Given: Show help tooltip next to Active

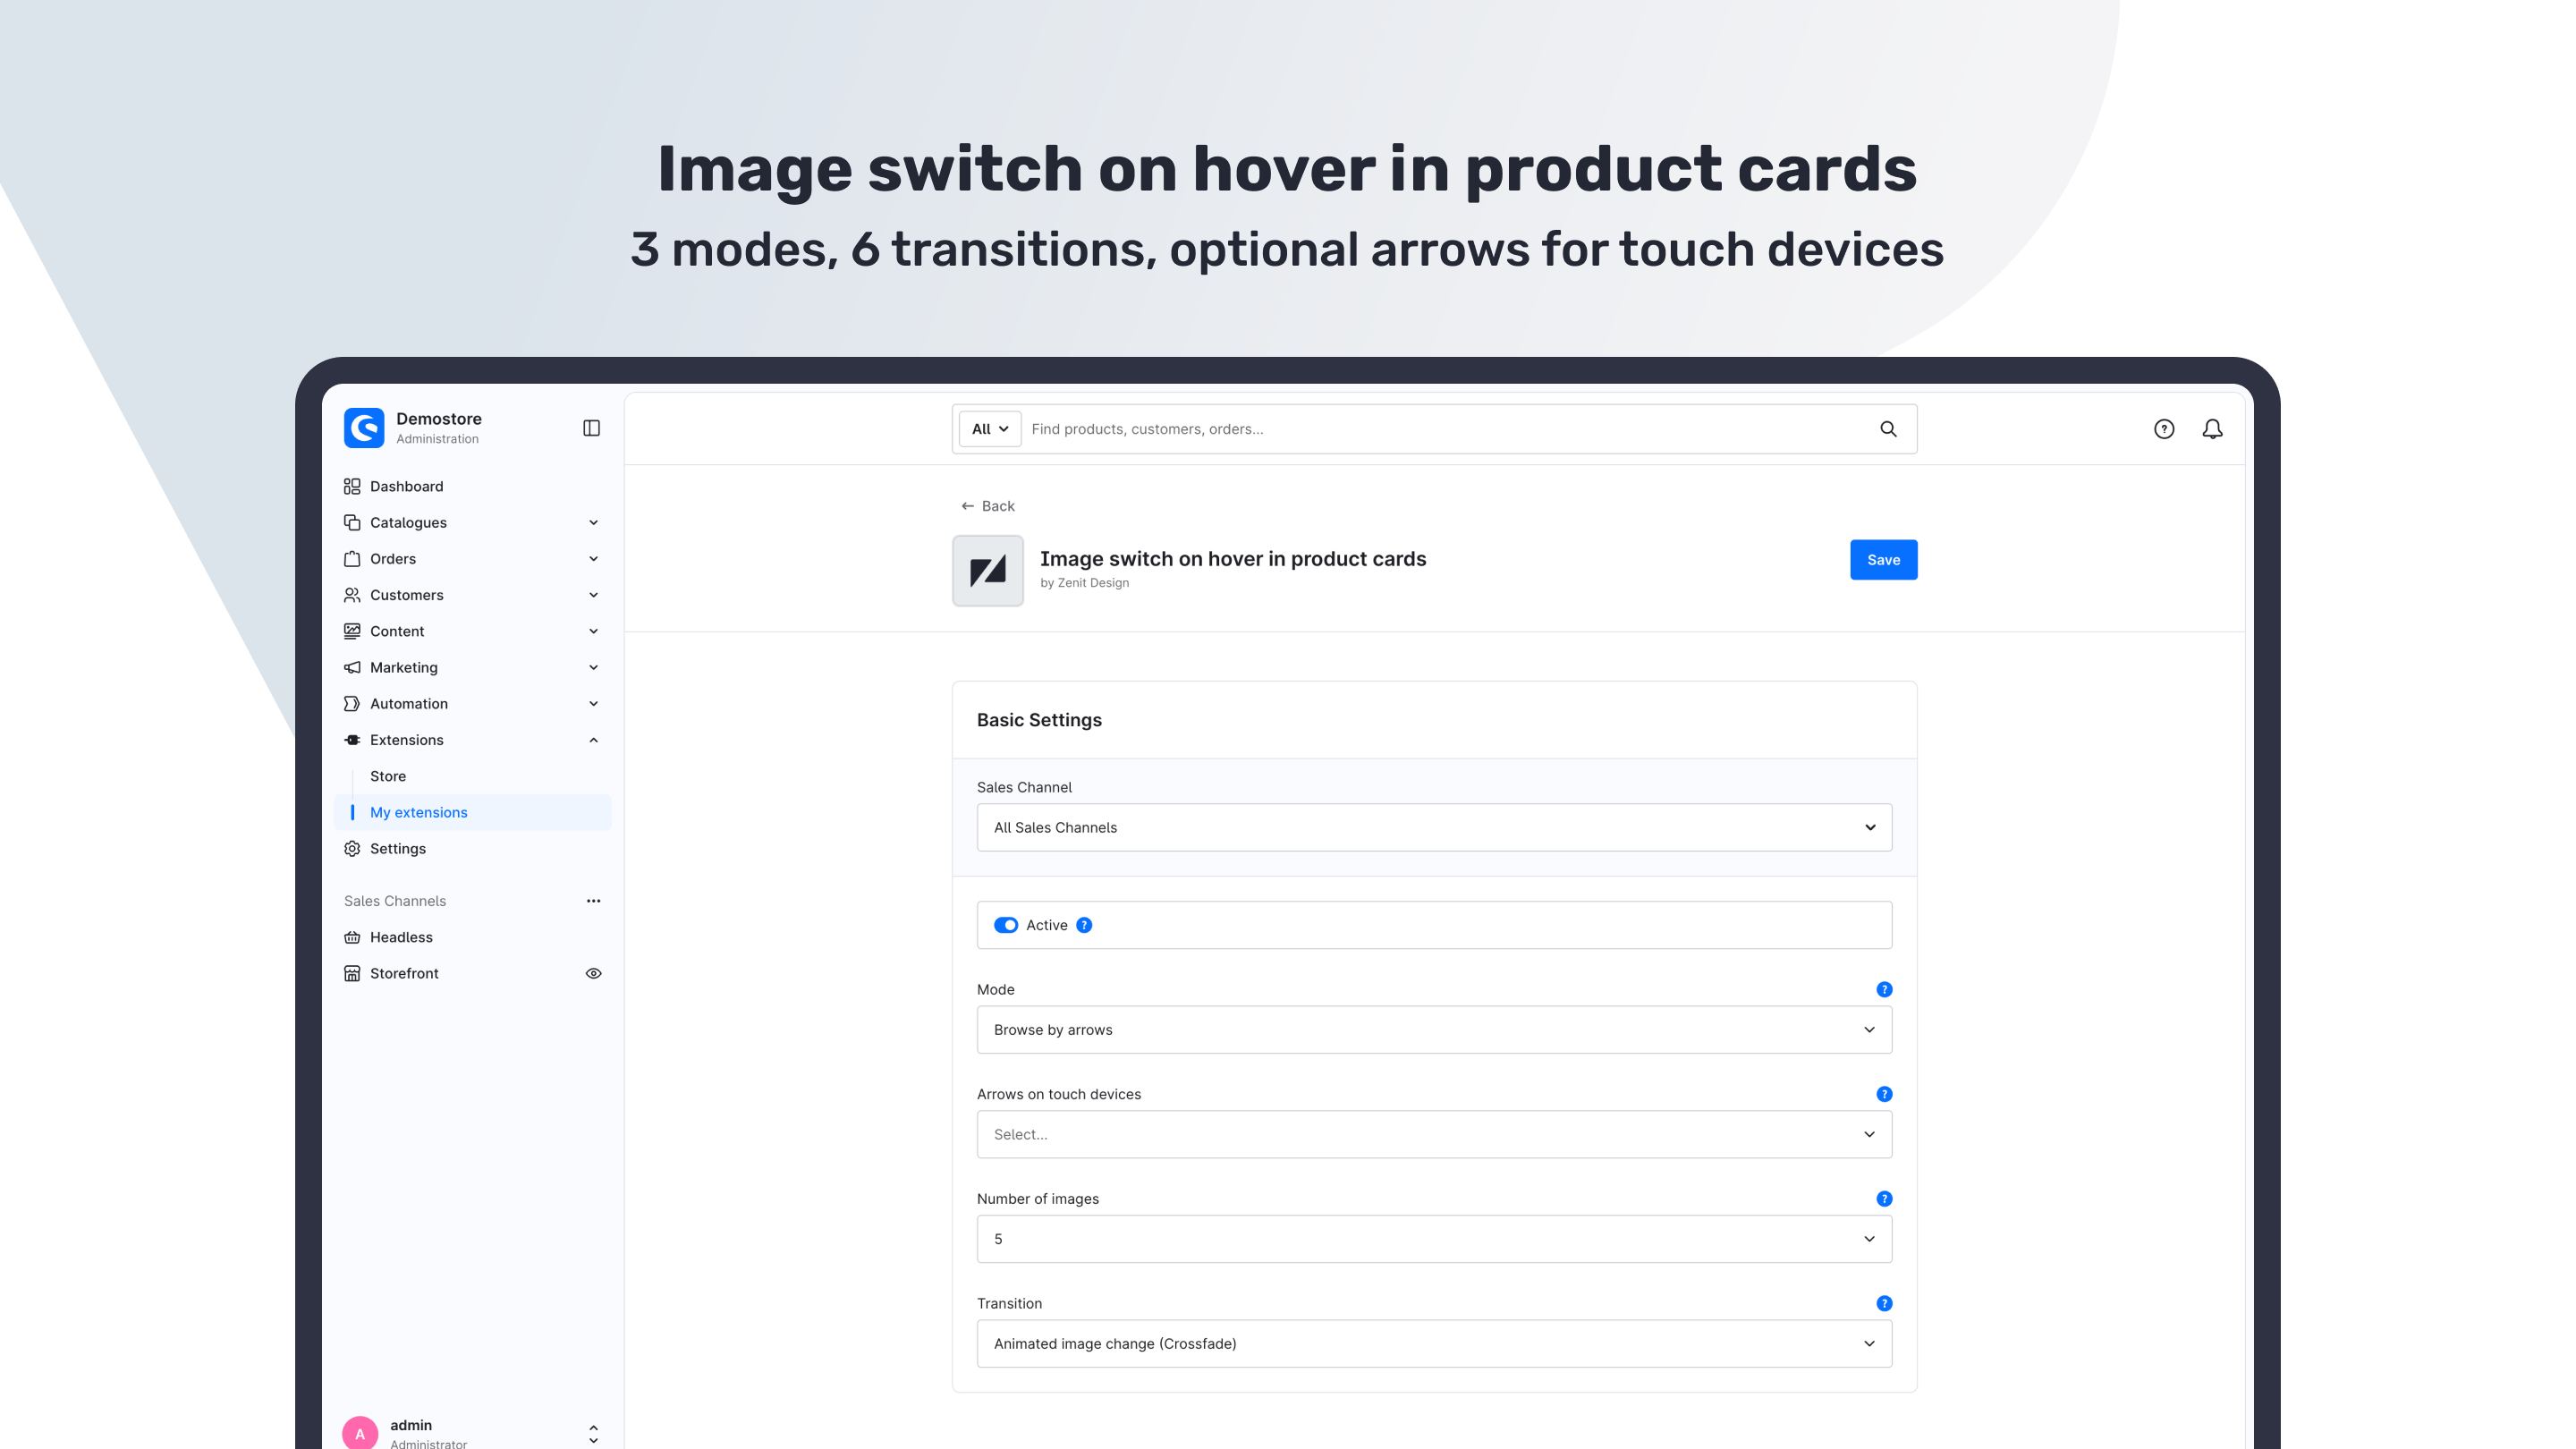Looking at the screenshot, I should 1084,925.
